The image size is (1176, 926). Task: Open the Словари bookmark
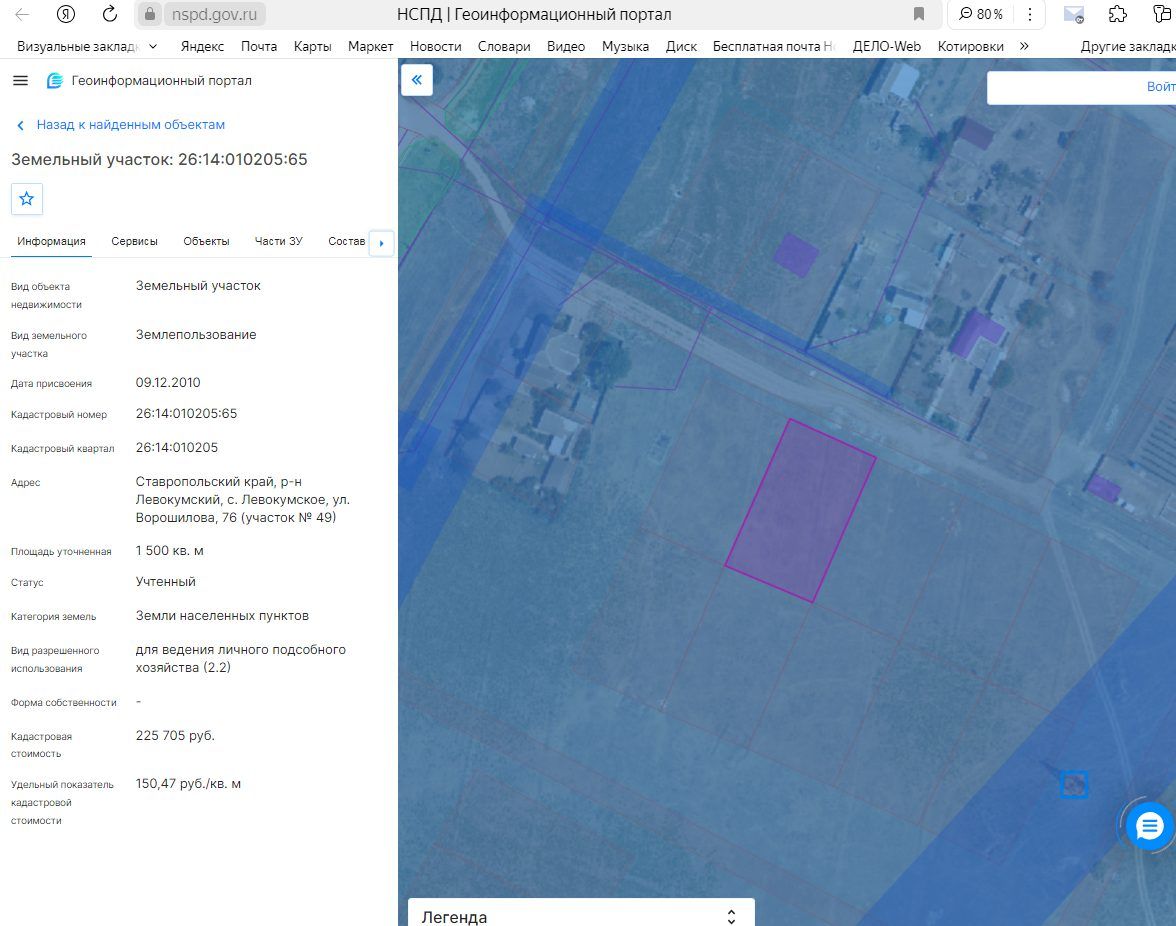[504, 46]
